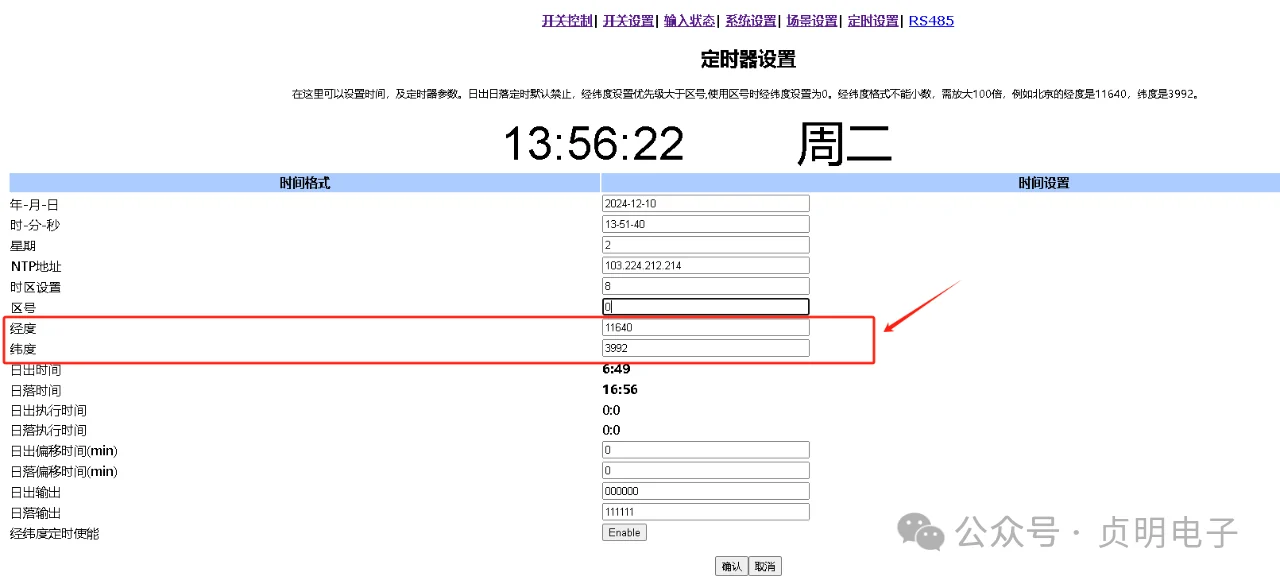Open the 开关控制 navigation link

coord(567,20)
